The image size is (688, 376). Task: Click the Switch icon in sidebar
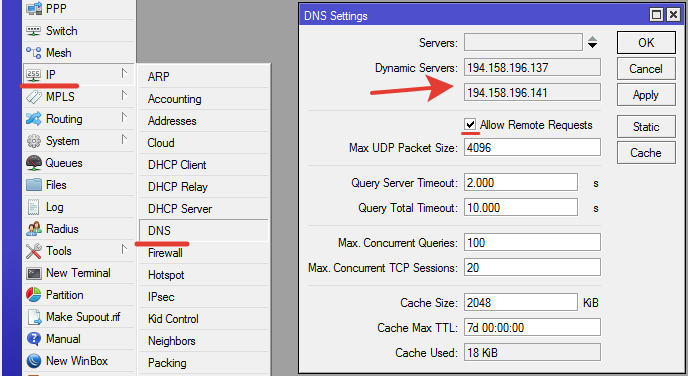34,31
